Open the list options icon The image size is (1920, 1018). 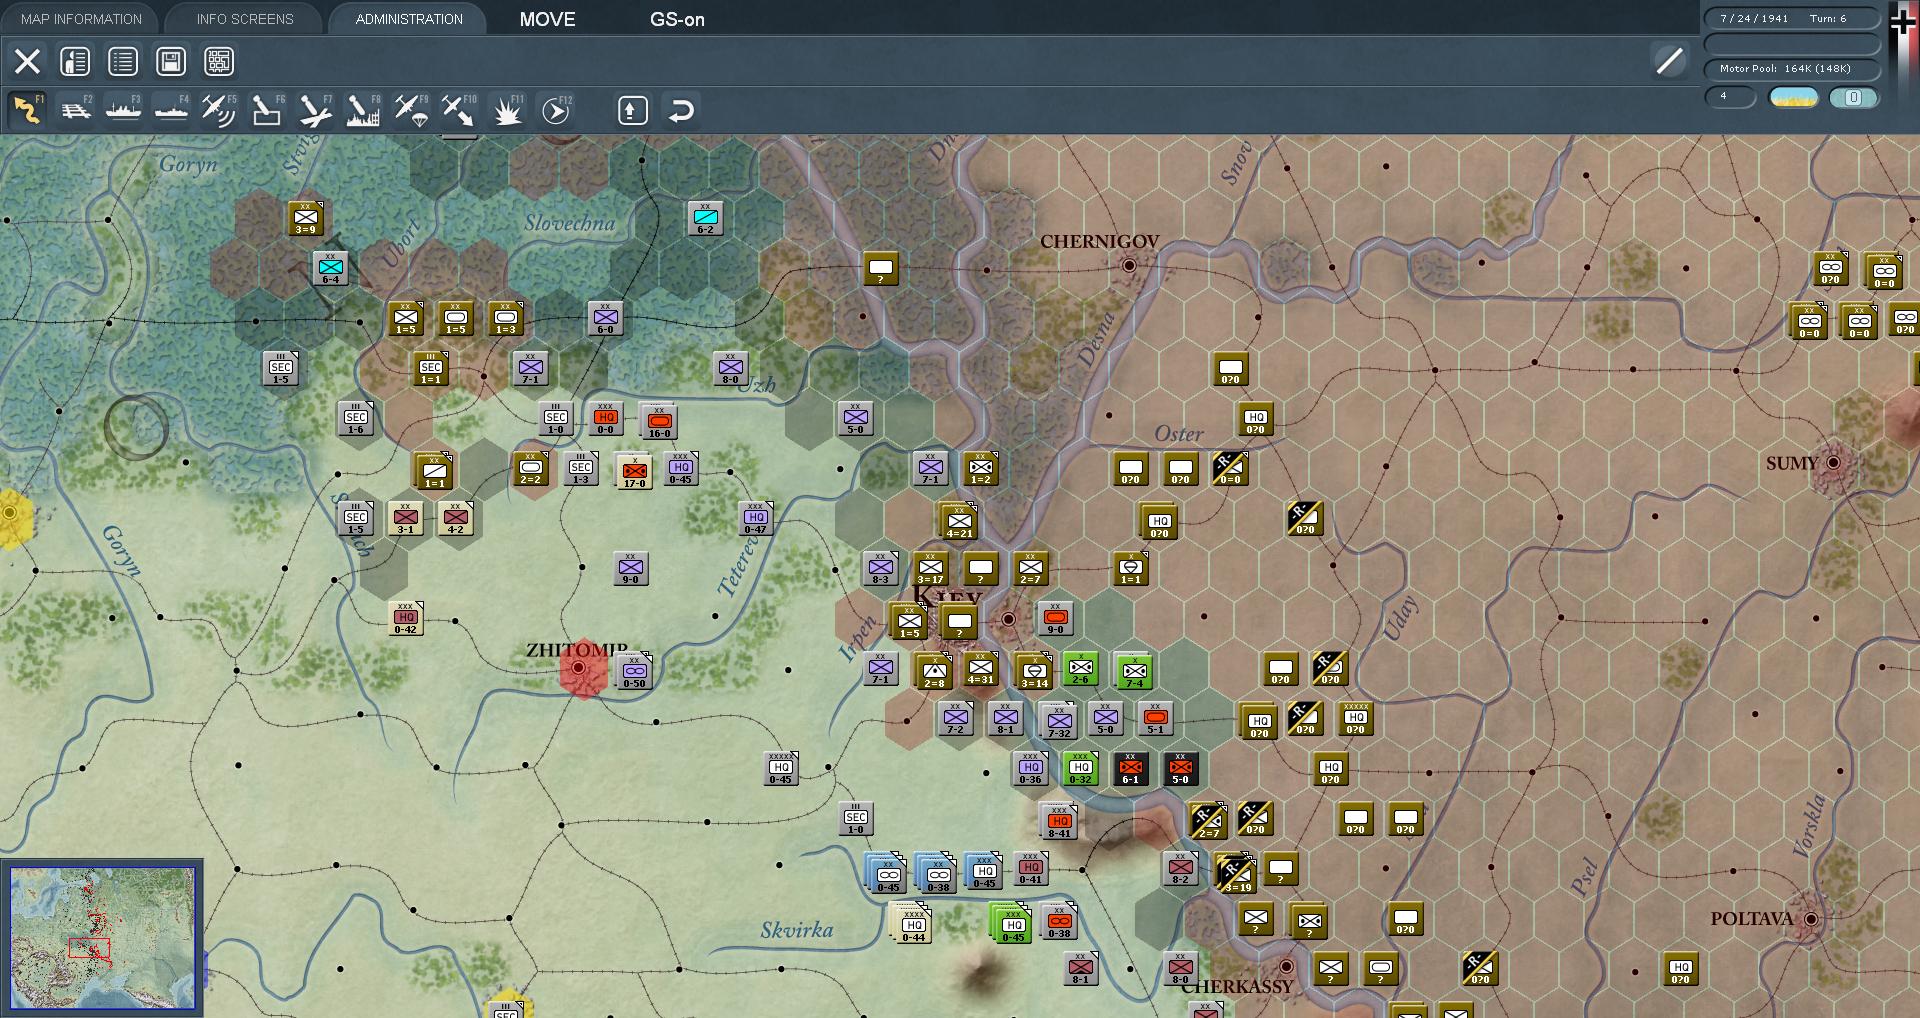[x=123, y=61]
